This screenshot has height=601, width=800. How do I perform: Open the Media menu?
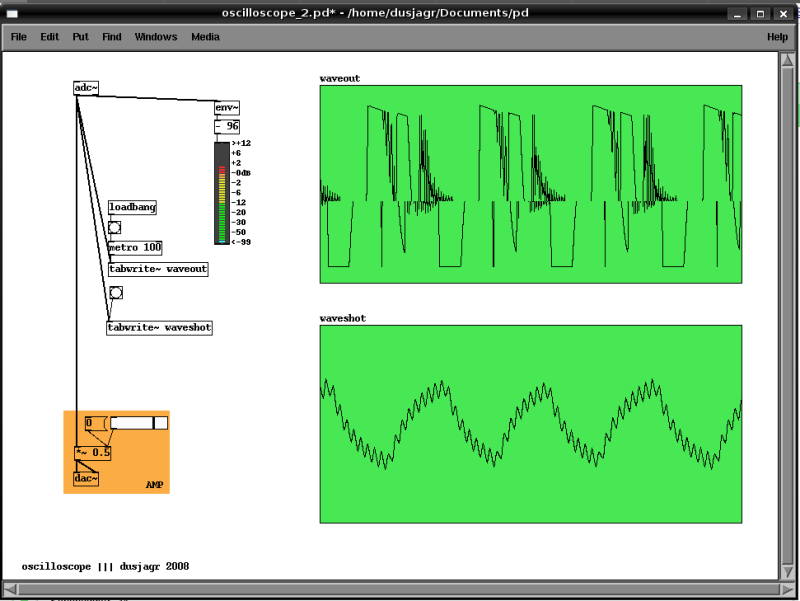[x=205, y=37]
